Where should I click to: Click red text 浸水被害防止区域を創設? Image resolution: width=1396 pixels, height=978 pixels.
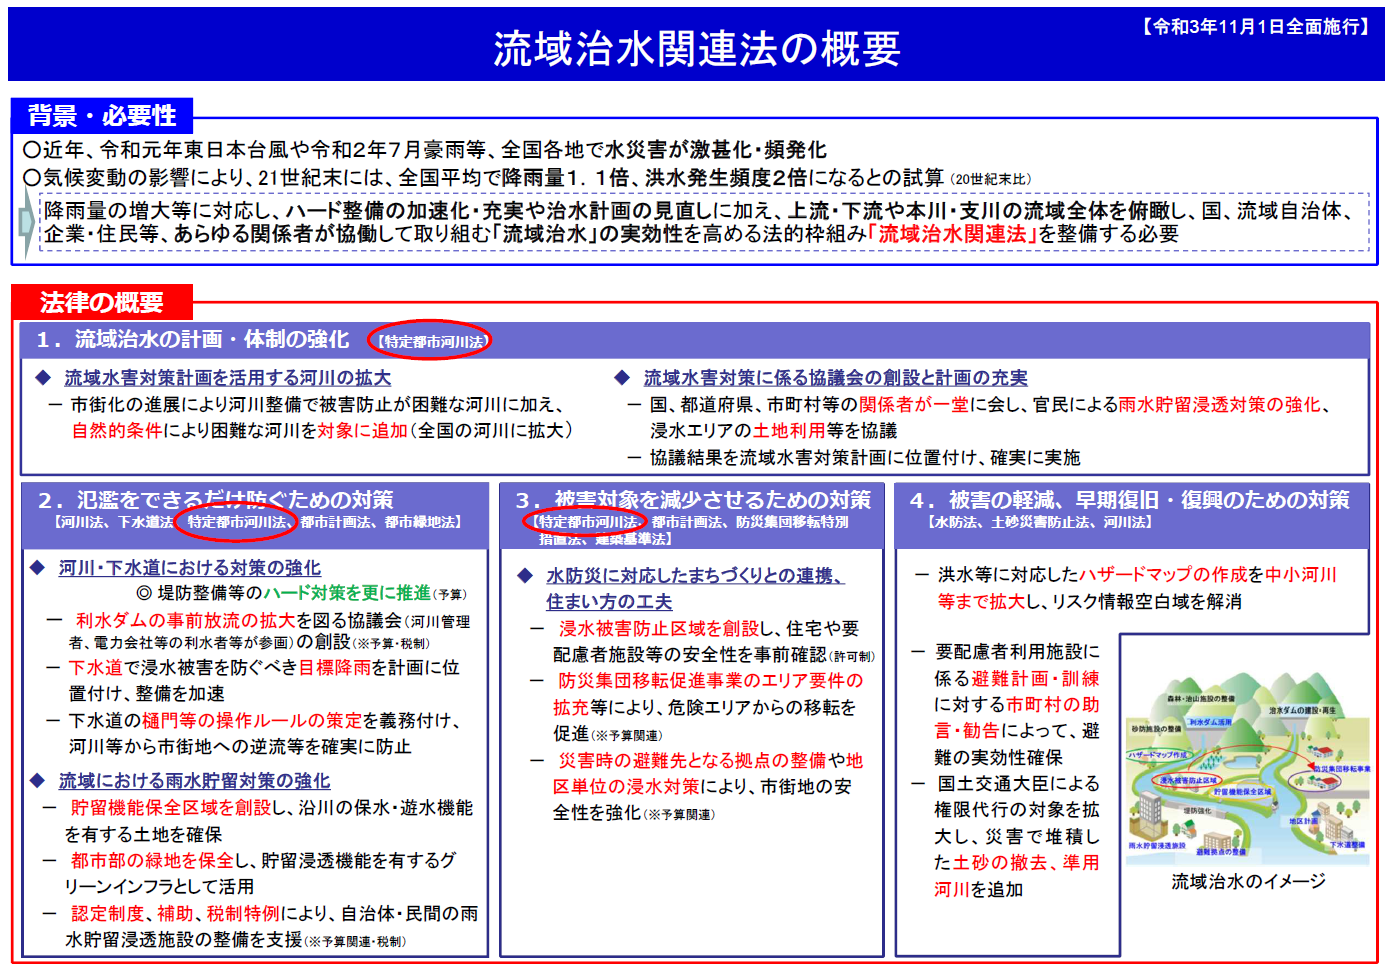tap(658, 629)
